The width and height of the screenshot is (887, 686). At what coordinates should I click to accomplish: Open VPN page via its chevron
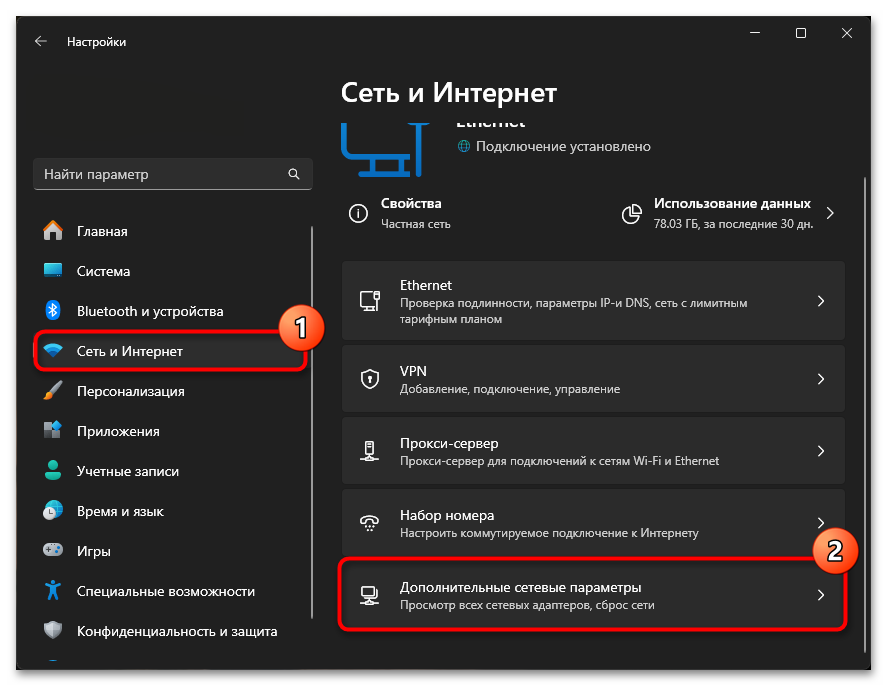821,379
